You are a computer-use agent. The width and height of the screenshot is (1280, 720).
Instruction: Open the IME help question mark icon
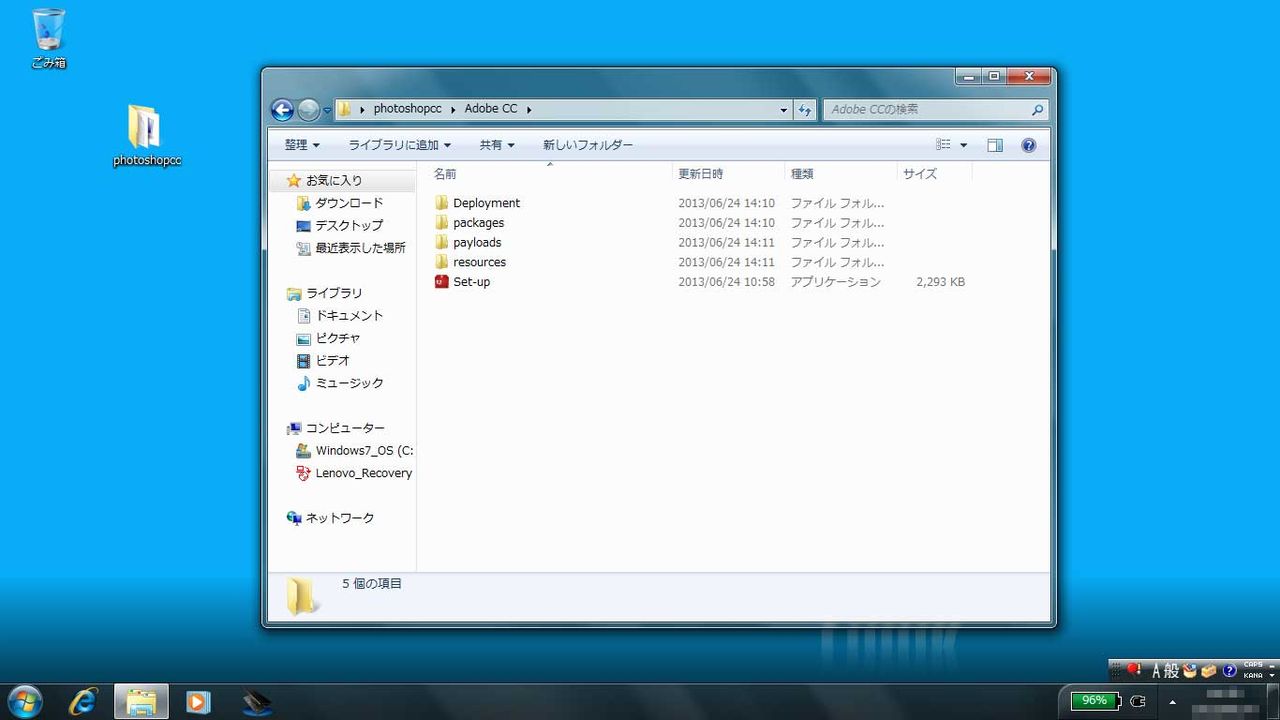click(x=1230, y=670)
